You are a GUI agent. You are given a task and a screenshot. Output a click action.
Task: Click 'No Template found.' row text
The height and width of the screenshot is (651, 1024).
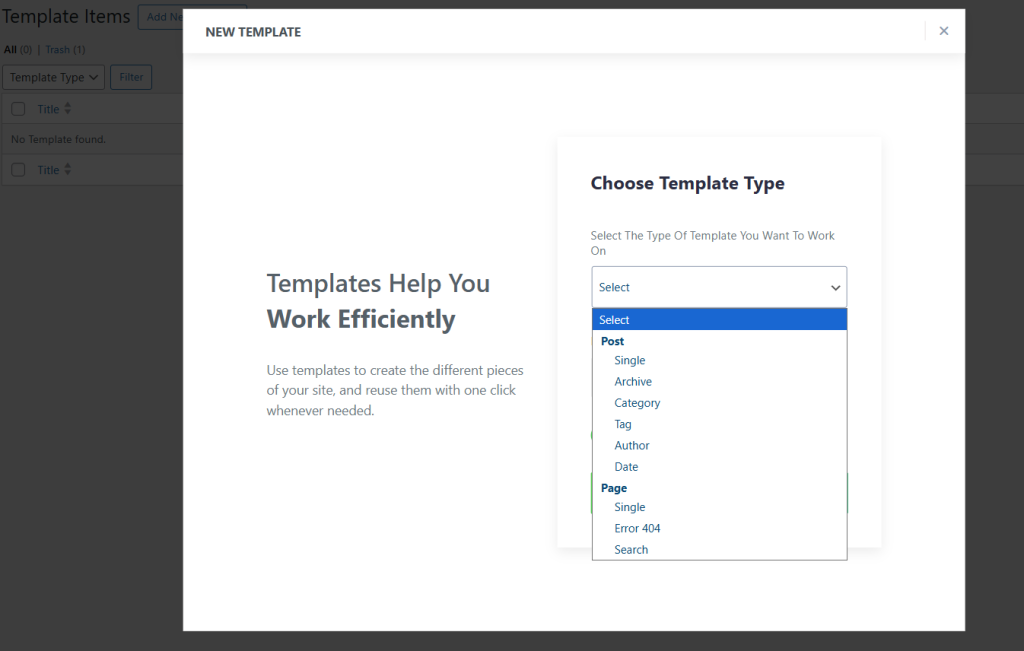coord(58,139)
